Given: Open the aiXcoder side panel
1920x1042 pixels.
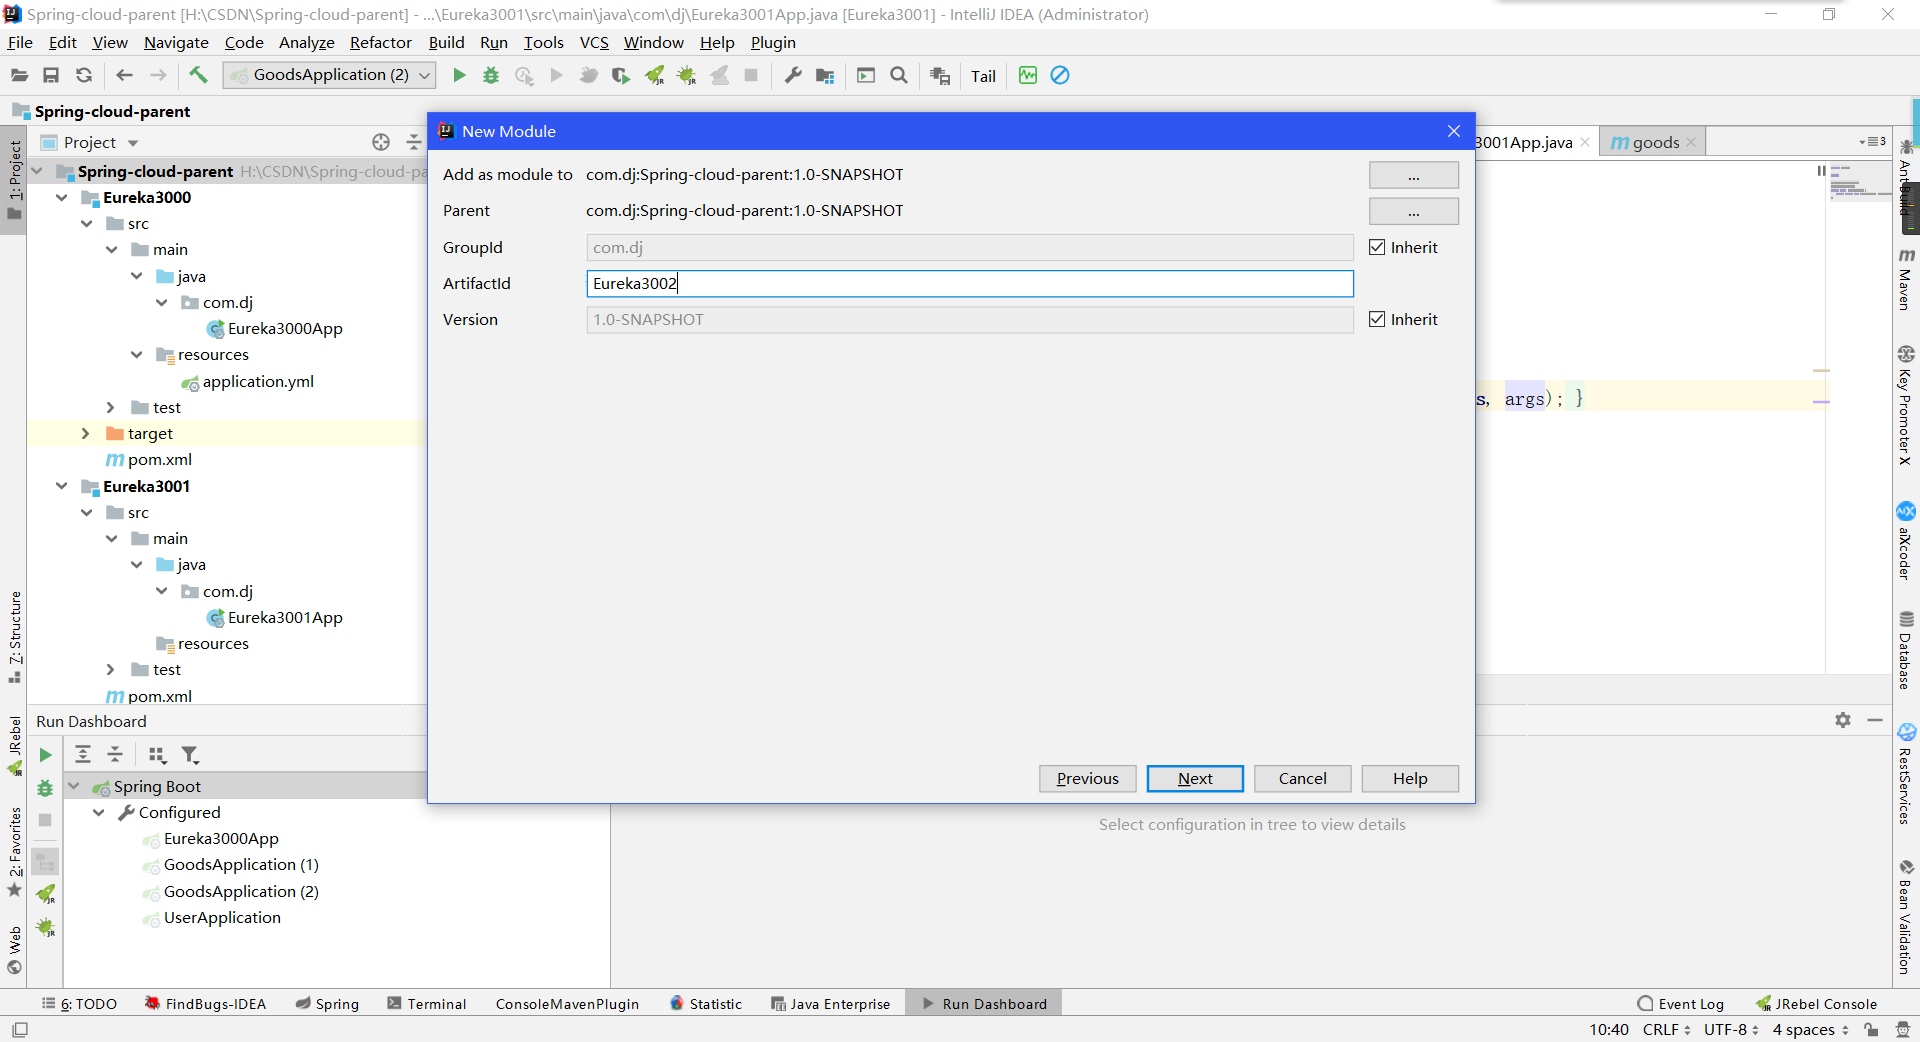Looking at the screenshot, I should click(x=1906, y=541).
